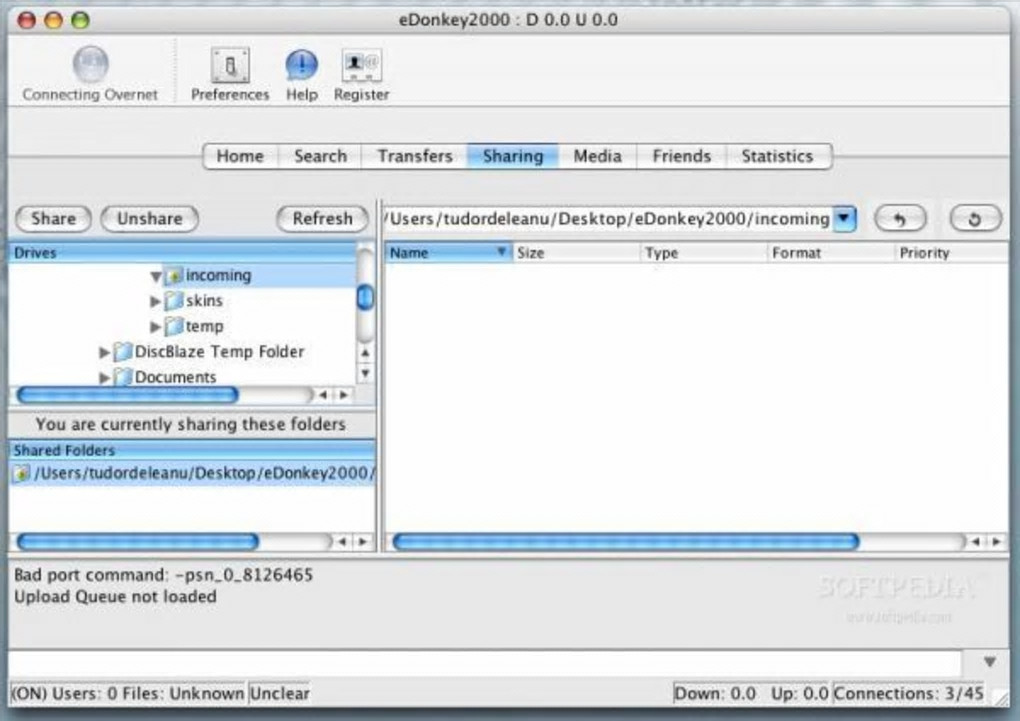Click the file list scroll right arrow
The image size is (1020, 721).
pyautogui.click(x=997, y=541)
